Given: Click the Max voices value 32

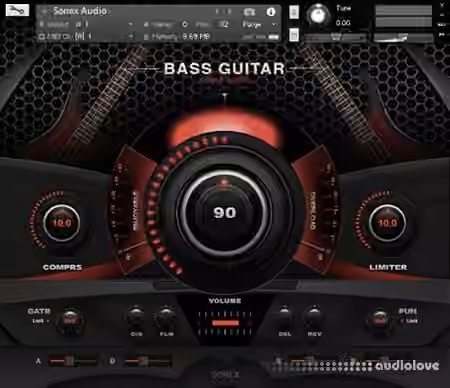Looking at the screenshot, I should [223, 24].
